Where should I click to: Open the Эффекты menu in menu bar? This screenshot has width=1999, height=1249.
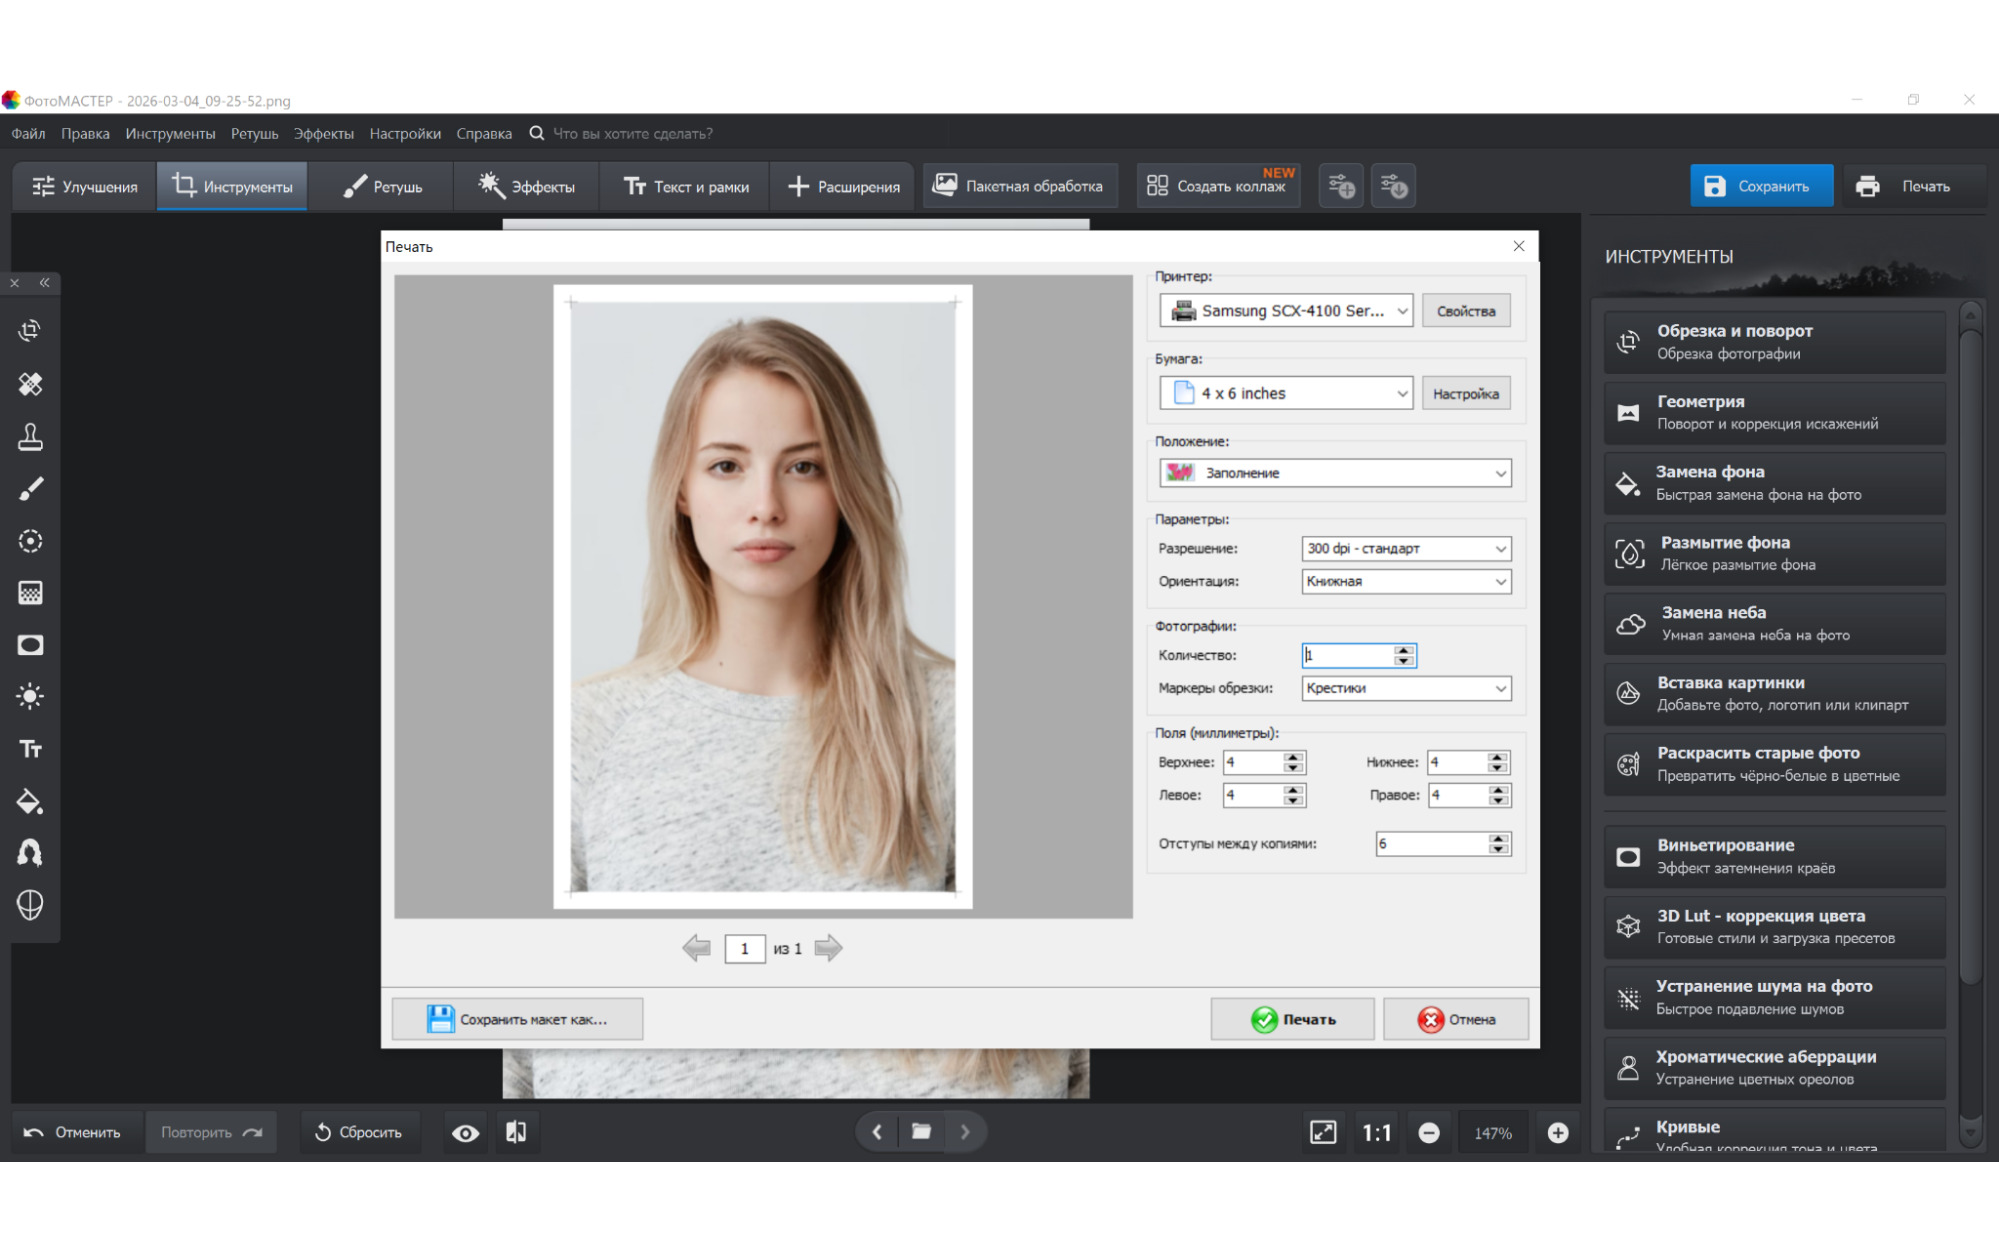pyautogui.click(x=323, y=134)
